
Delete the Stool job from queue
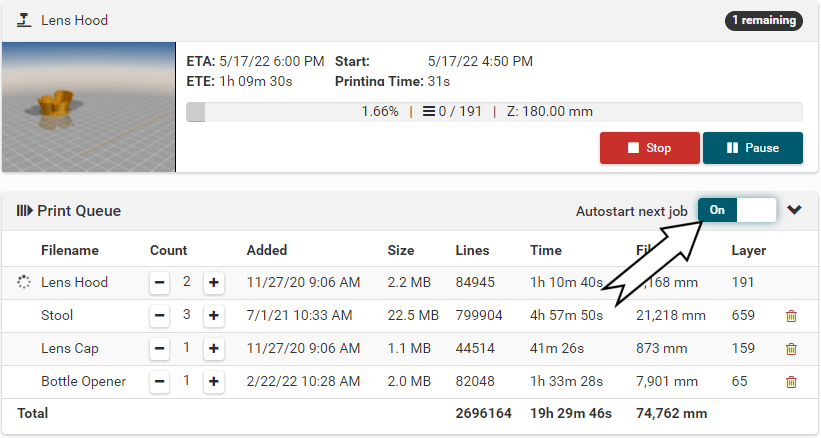click(791, 316)
